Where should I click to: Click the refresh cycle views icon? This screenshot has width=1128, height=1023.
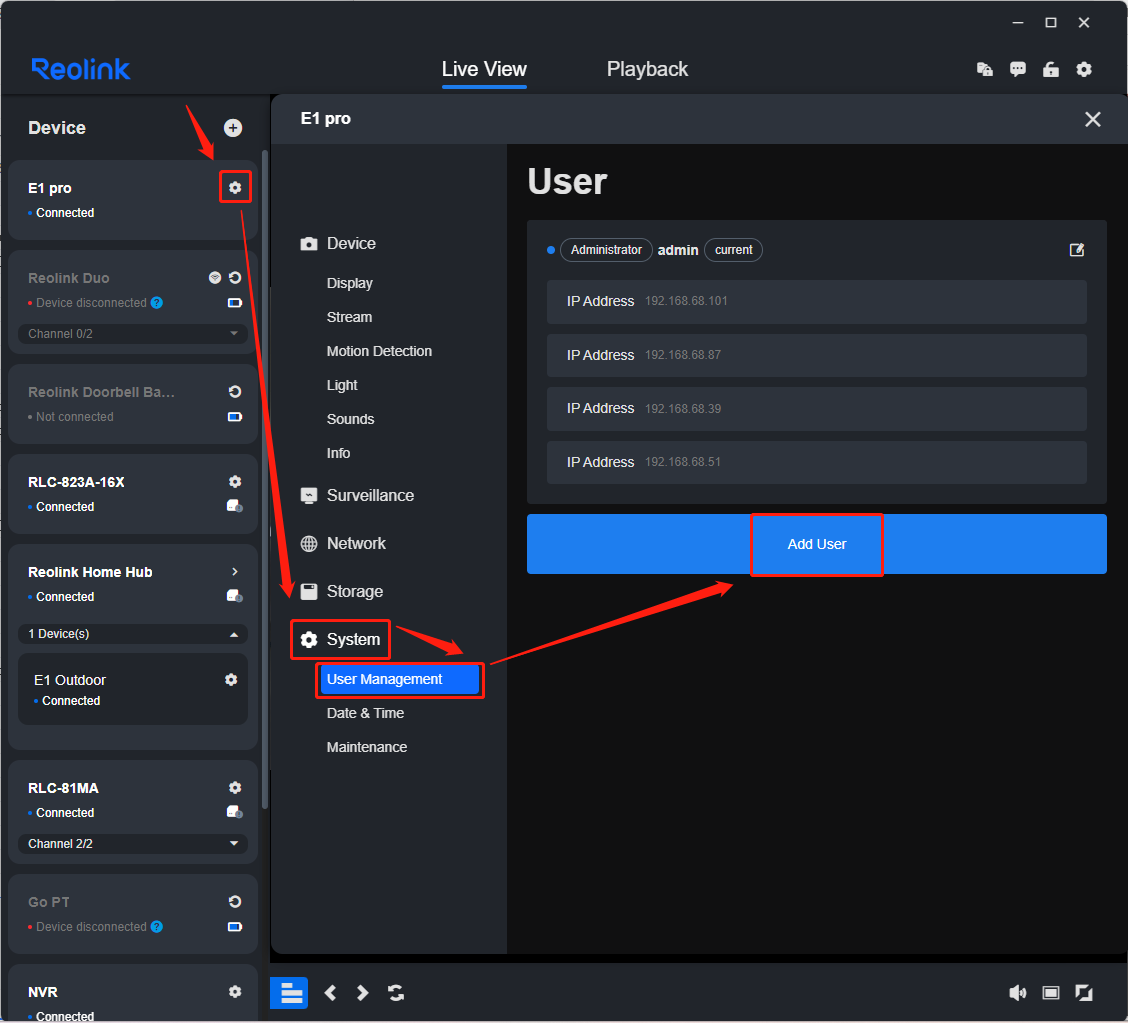[396, 994]
